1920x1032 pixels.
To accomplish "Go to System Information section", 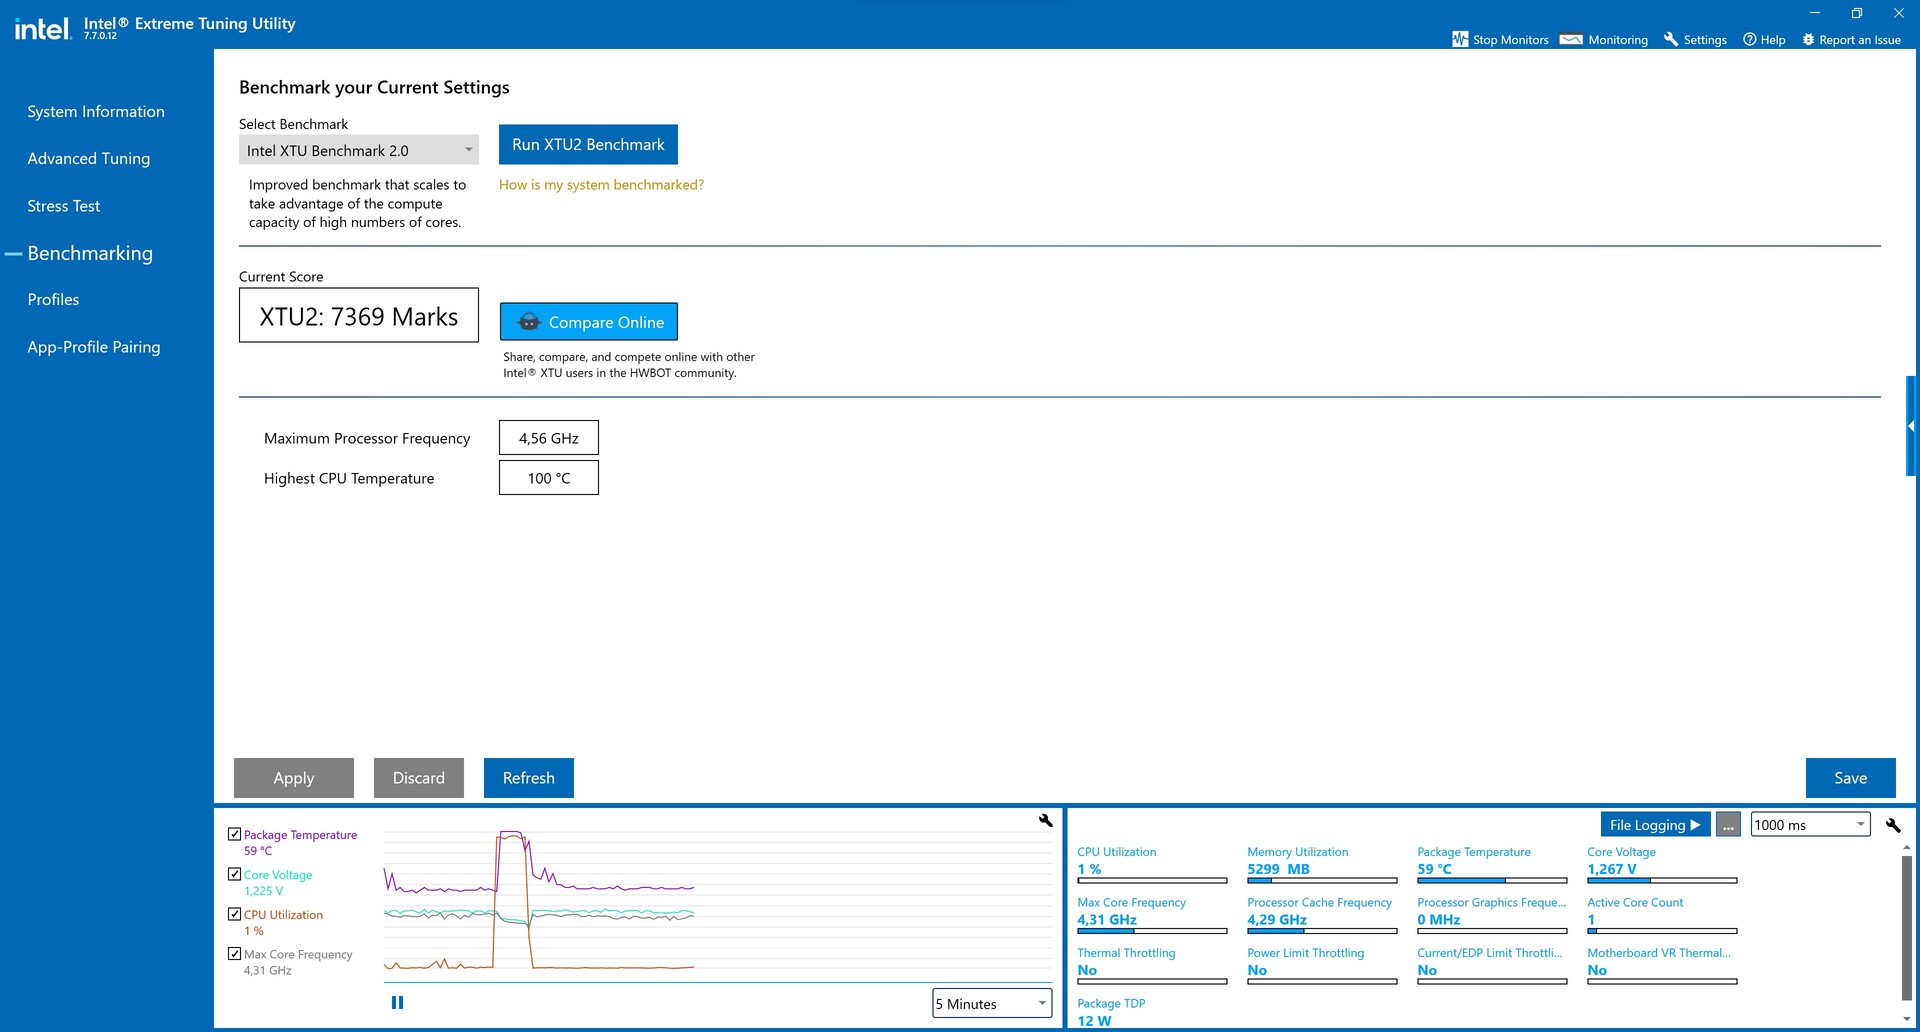I will (96, 111).
